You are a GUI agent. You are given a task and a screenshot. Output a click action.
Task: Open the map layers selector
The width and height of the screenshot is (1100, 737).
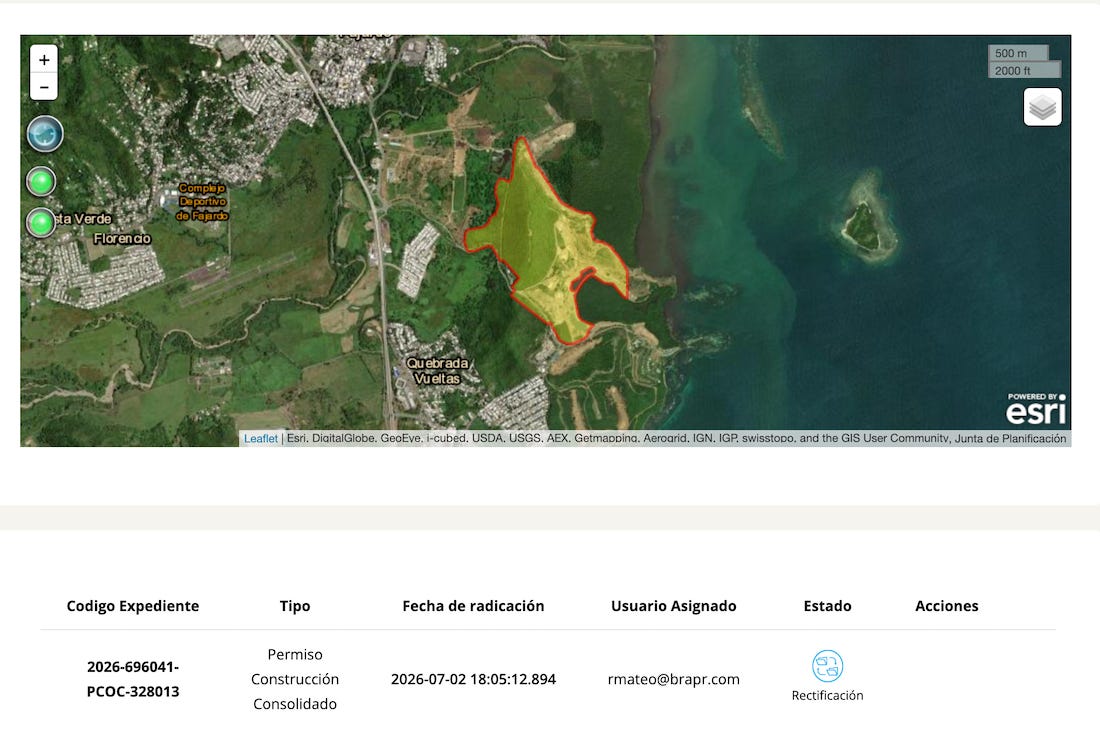click(x=1042, y=107)
